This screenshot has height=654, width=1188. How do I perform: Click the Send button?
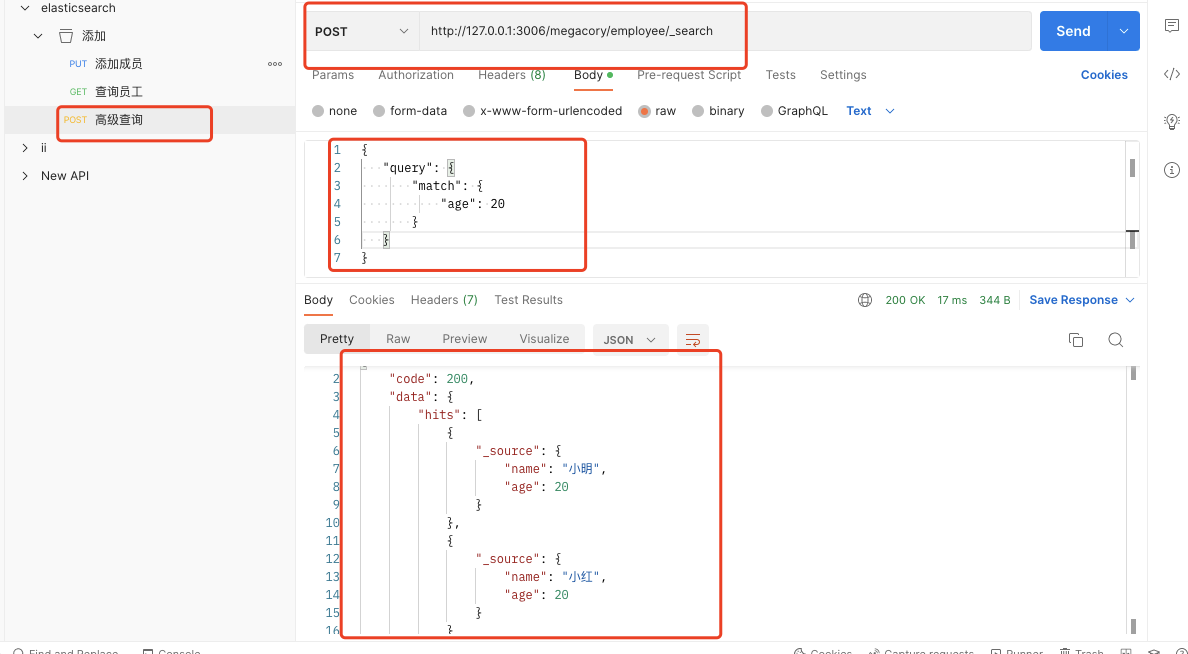pyautogui.click(x=1073, y=30)
